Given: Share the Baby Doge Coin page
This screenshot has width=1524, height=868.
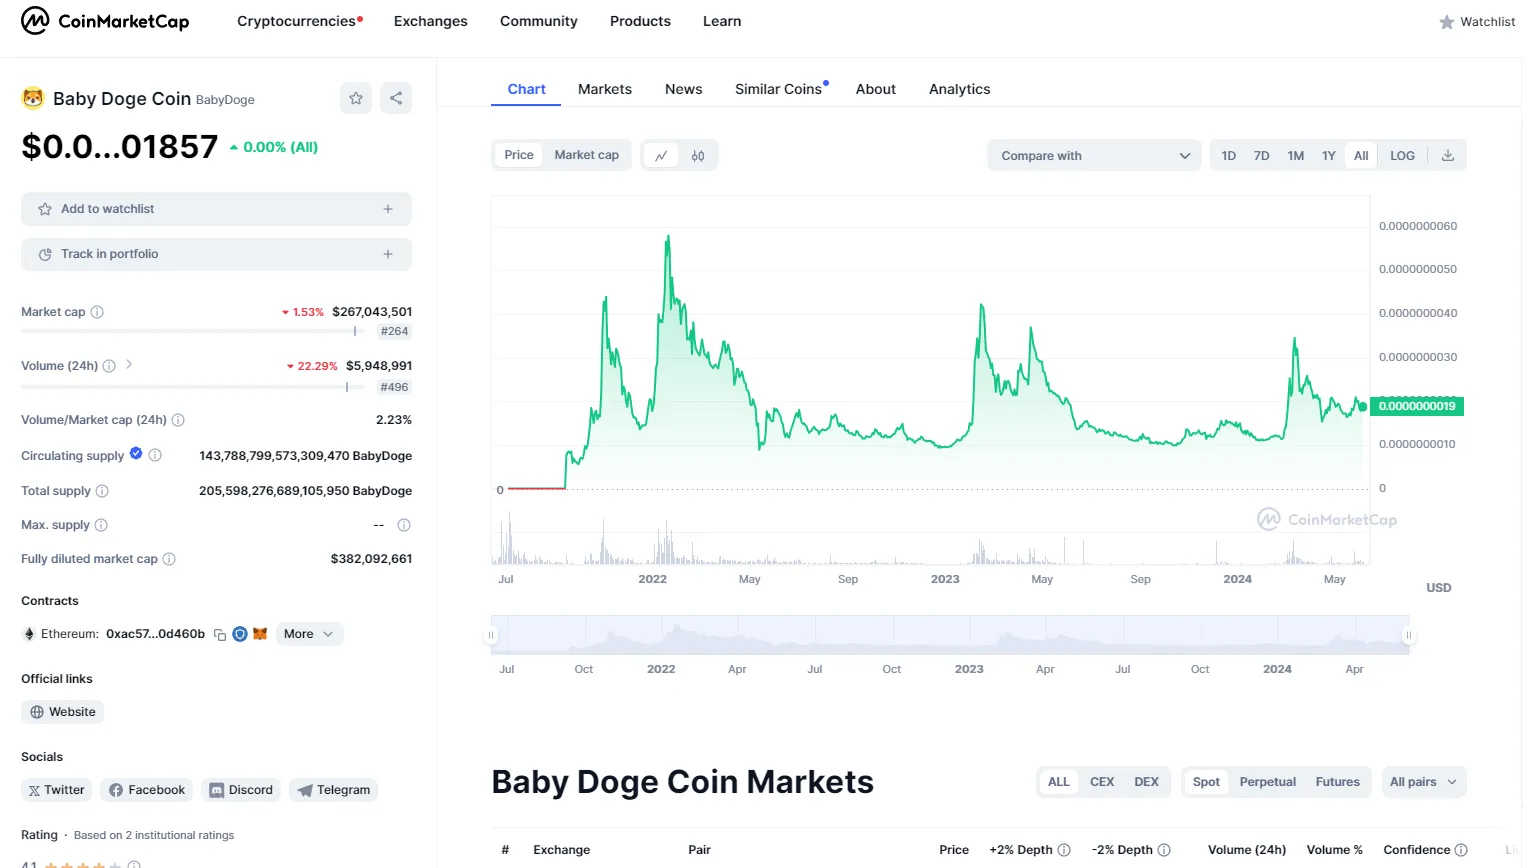Looking at the screenshot, I should tap(396, 98).
